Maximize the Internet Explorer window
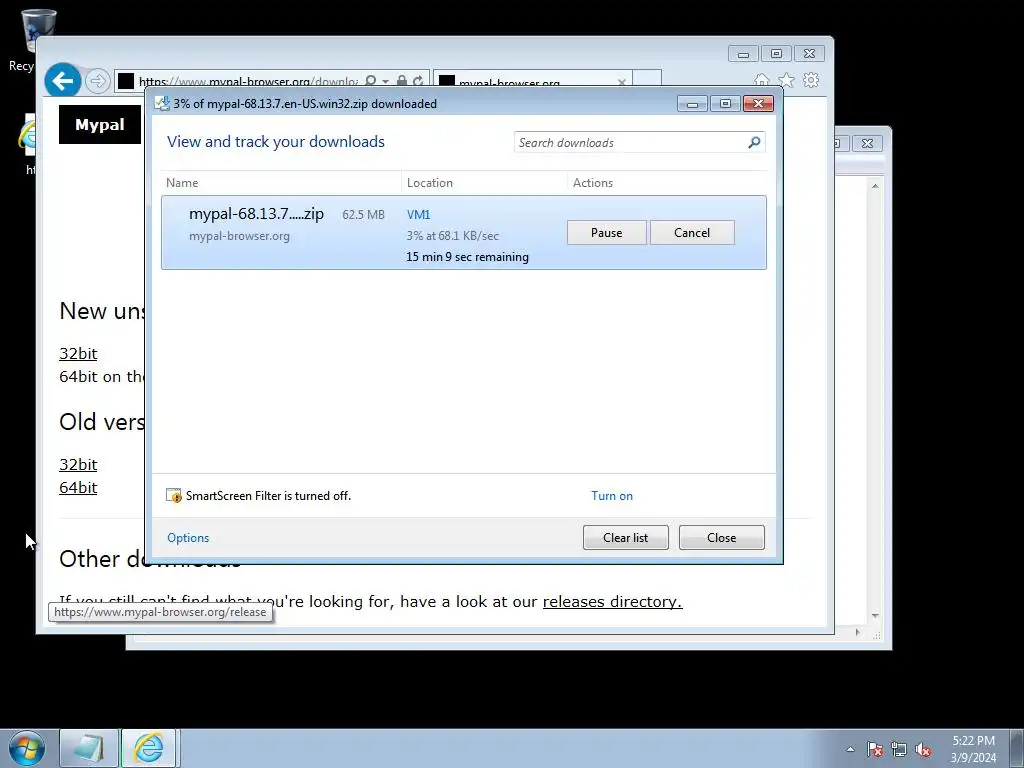This screenshot has height=768, width=1024. (x=776, y=54)
